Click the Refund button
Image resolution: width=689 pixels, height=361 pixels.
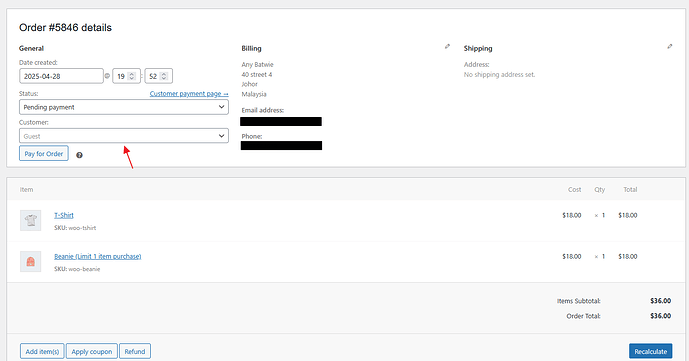135,351
